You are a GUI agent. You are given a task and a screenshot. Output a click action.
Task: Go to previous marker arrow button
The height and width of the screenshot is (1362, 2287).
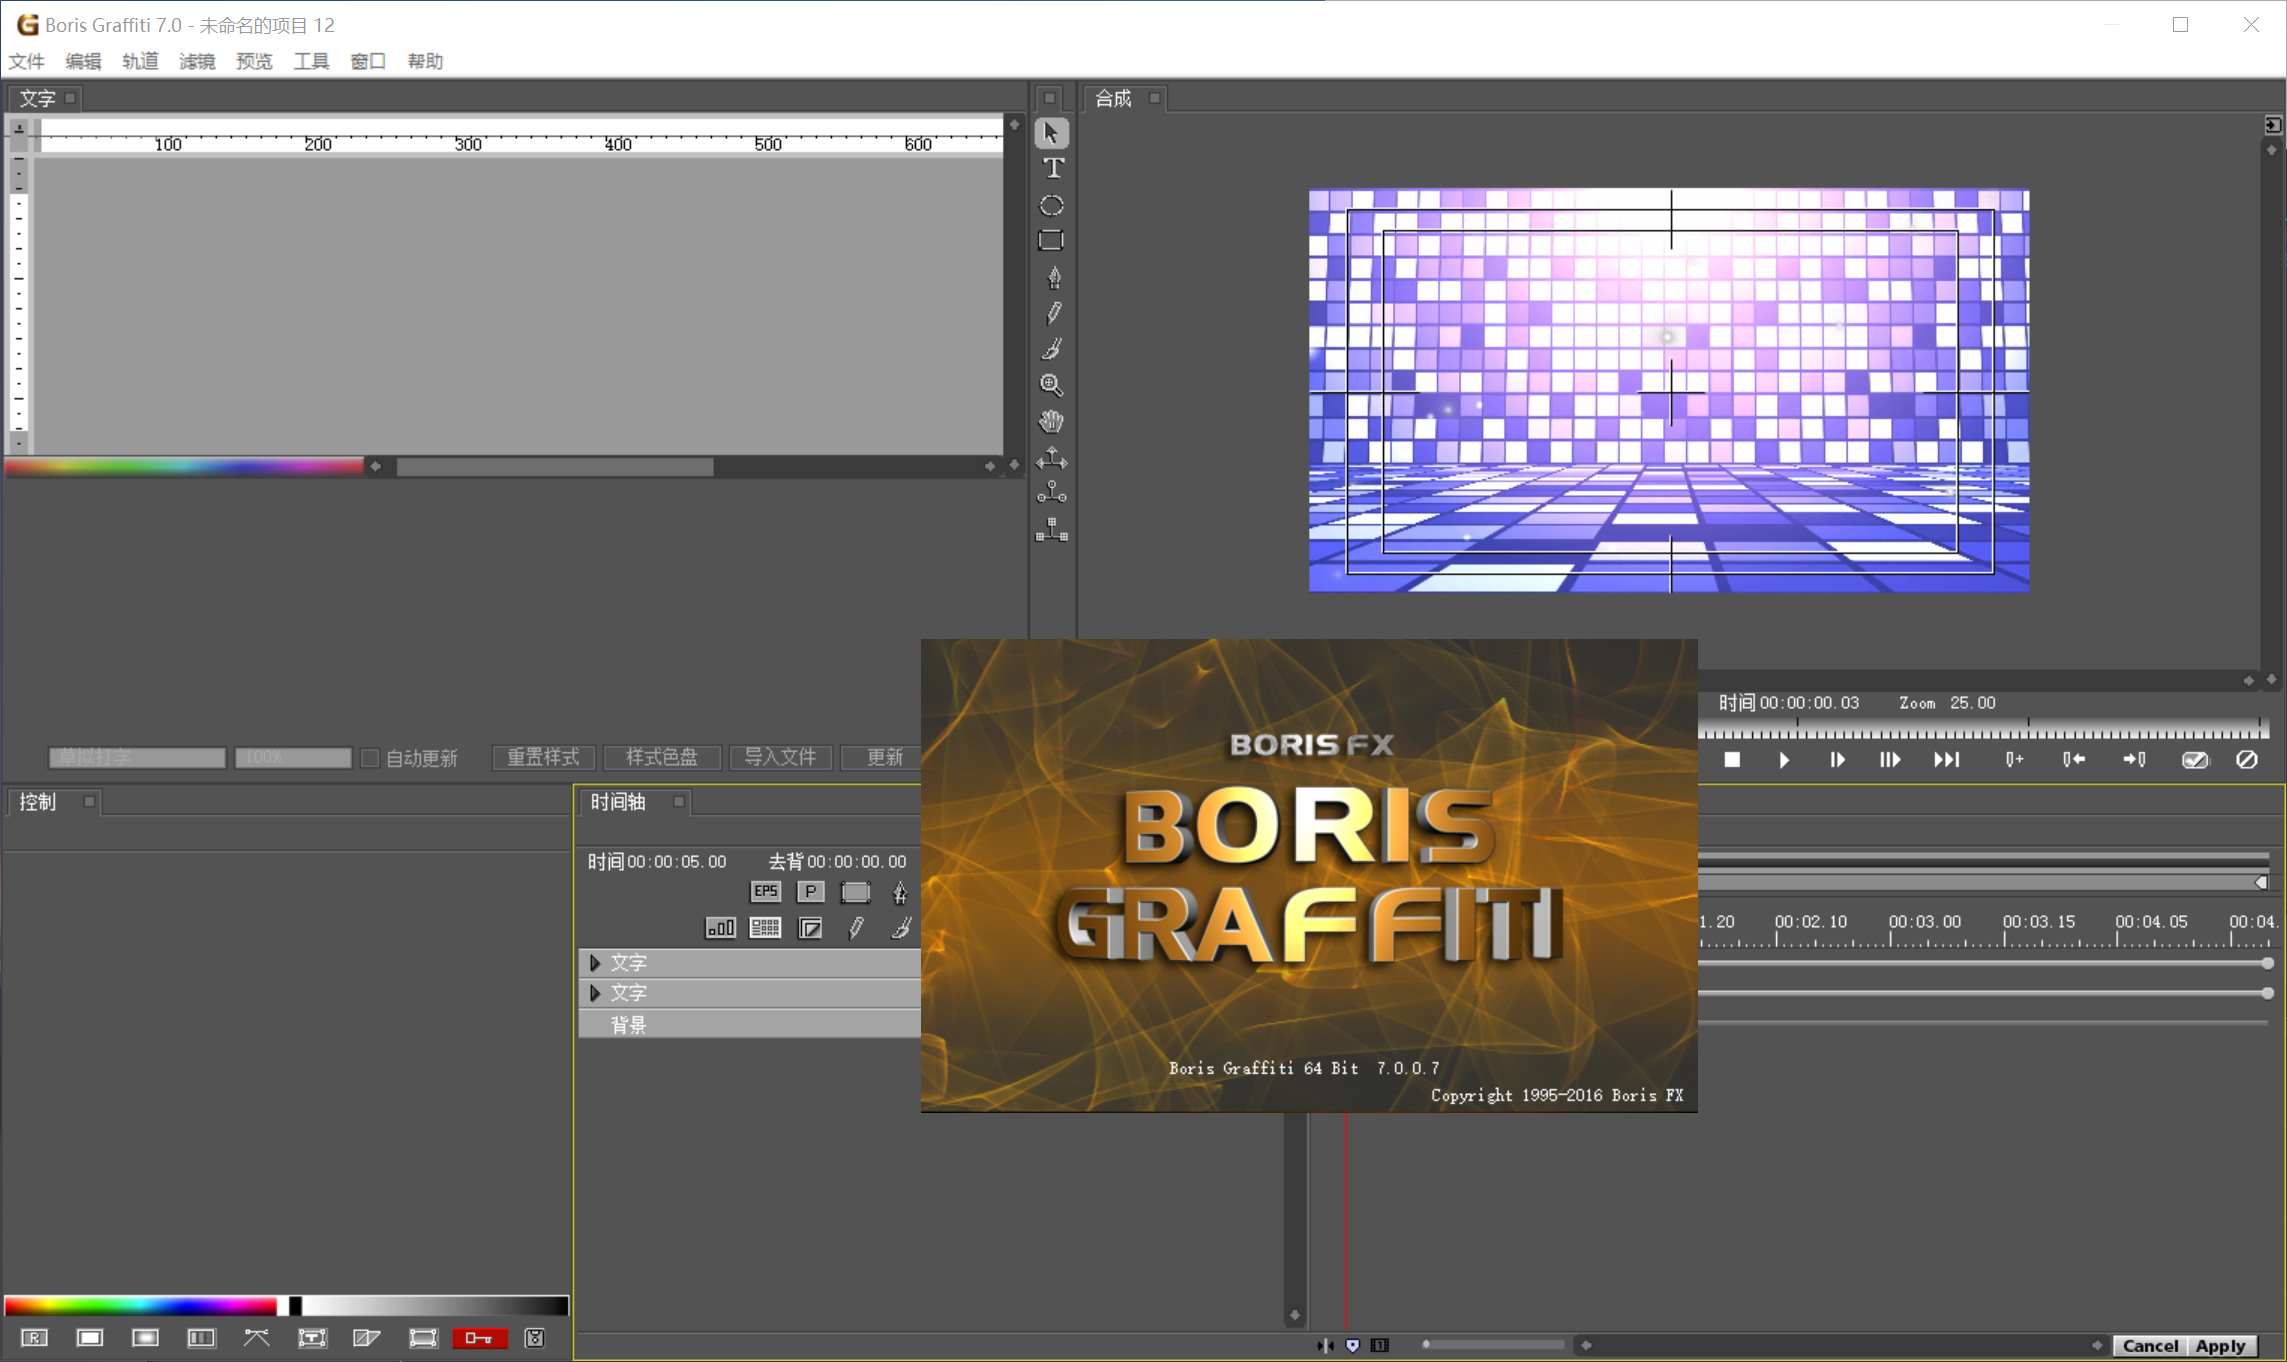point(2074,760)
